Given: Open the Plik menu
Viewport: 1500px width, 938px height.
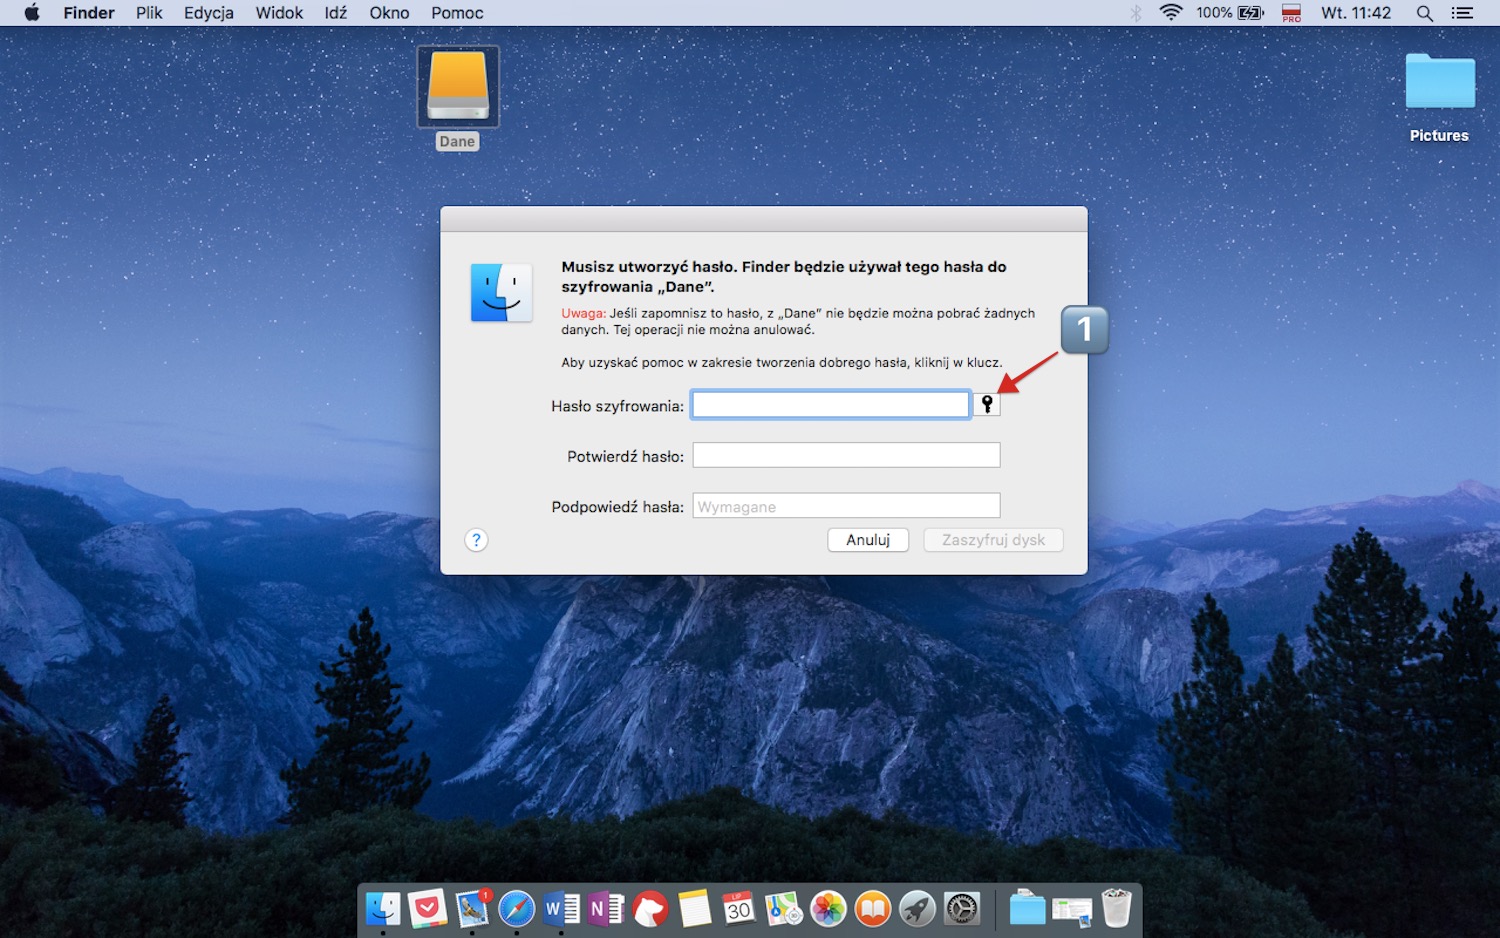Looking at the screenshot, I should tap(148, 13).
